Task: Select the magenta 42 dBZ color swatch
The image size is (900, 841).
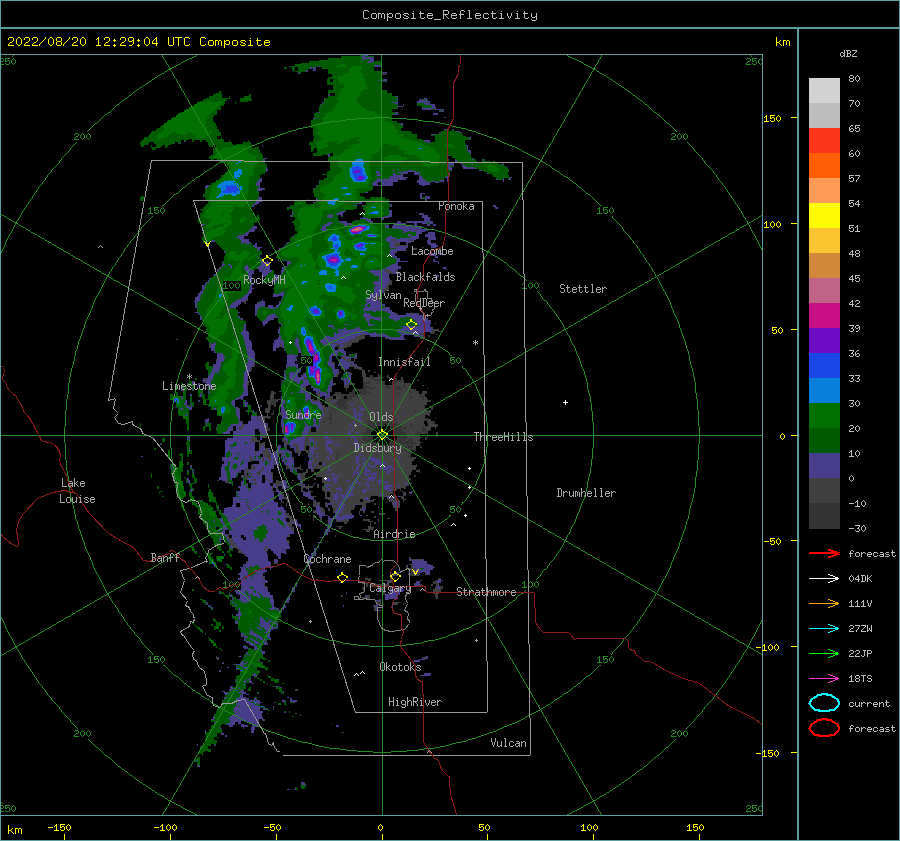Action: (x=824, y=315)
